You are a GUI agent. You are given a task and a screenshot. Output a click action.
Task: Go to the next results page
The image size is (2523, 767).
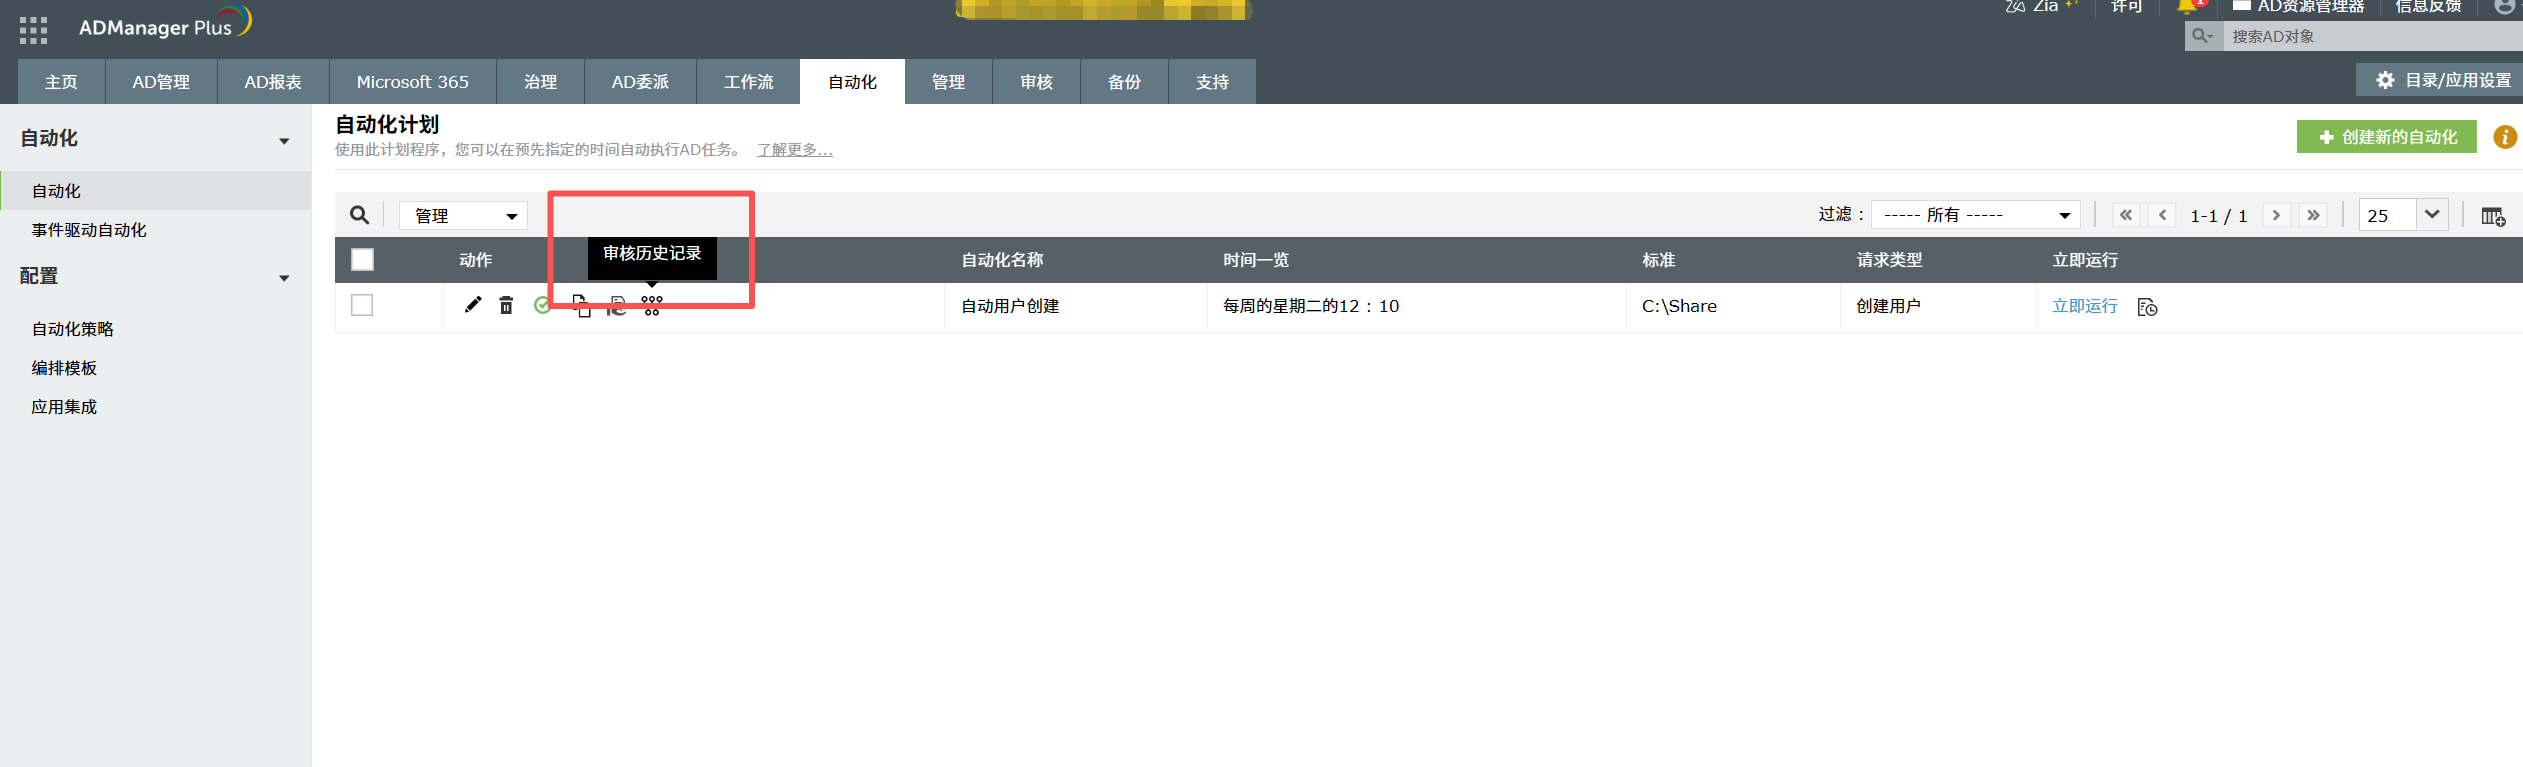pyautogui.click(x=2277, y=215)
